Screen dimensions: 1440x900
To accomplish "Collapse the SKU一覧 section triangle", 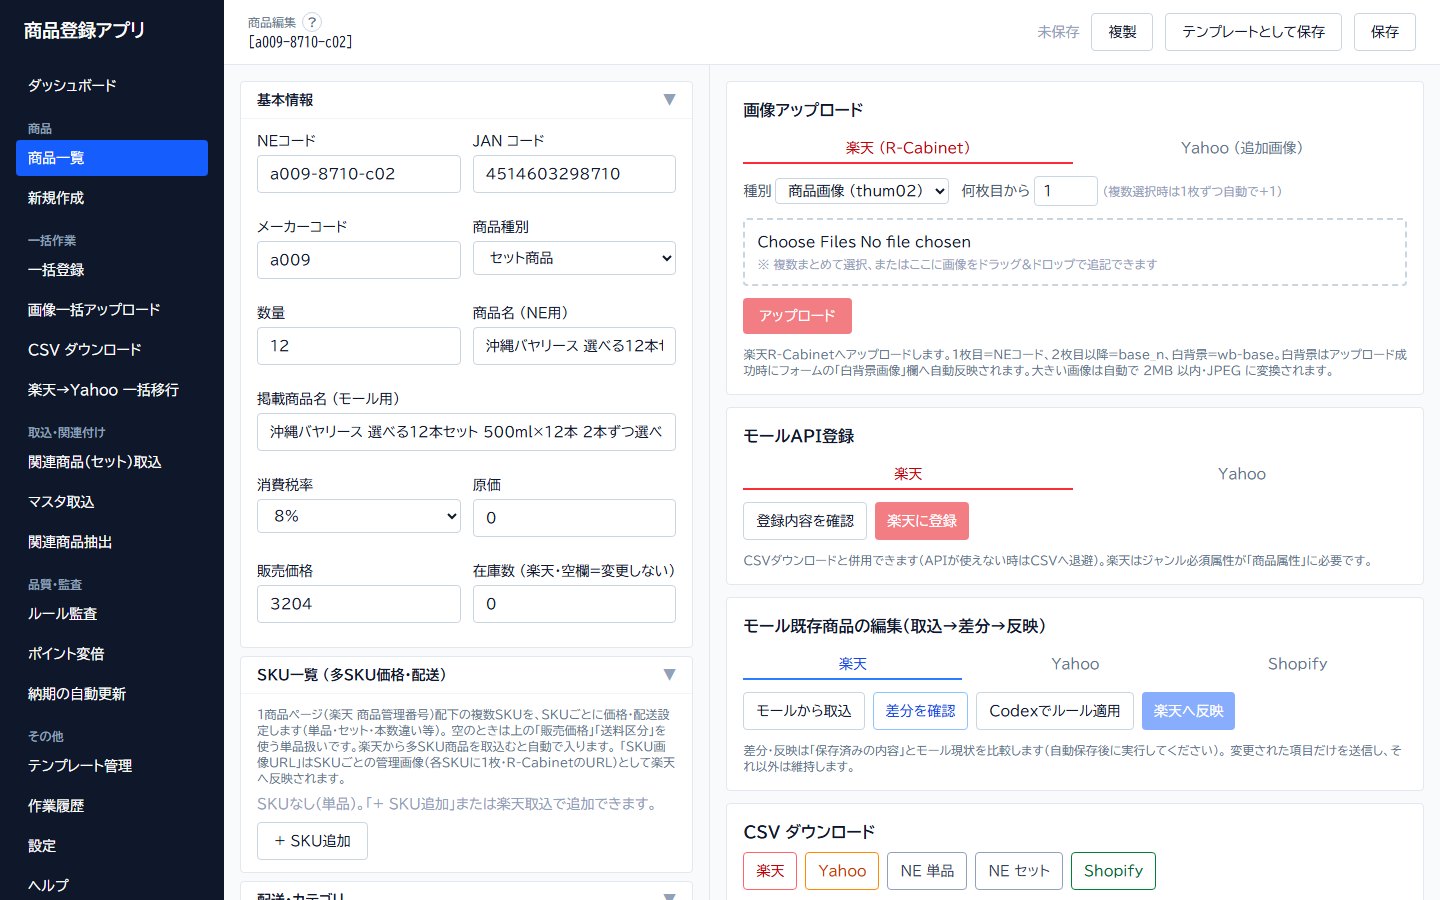I will 669,675.
